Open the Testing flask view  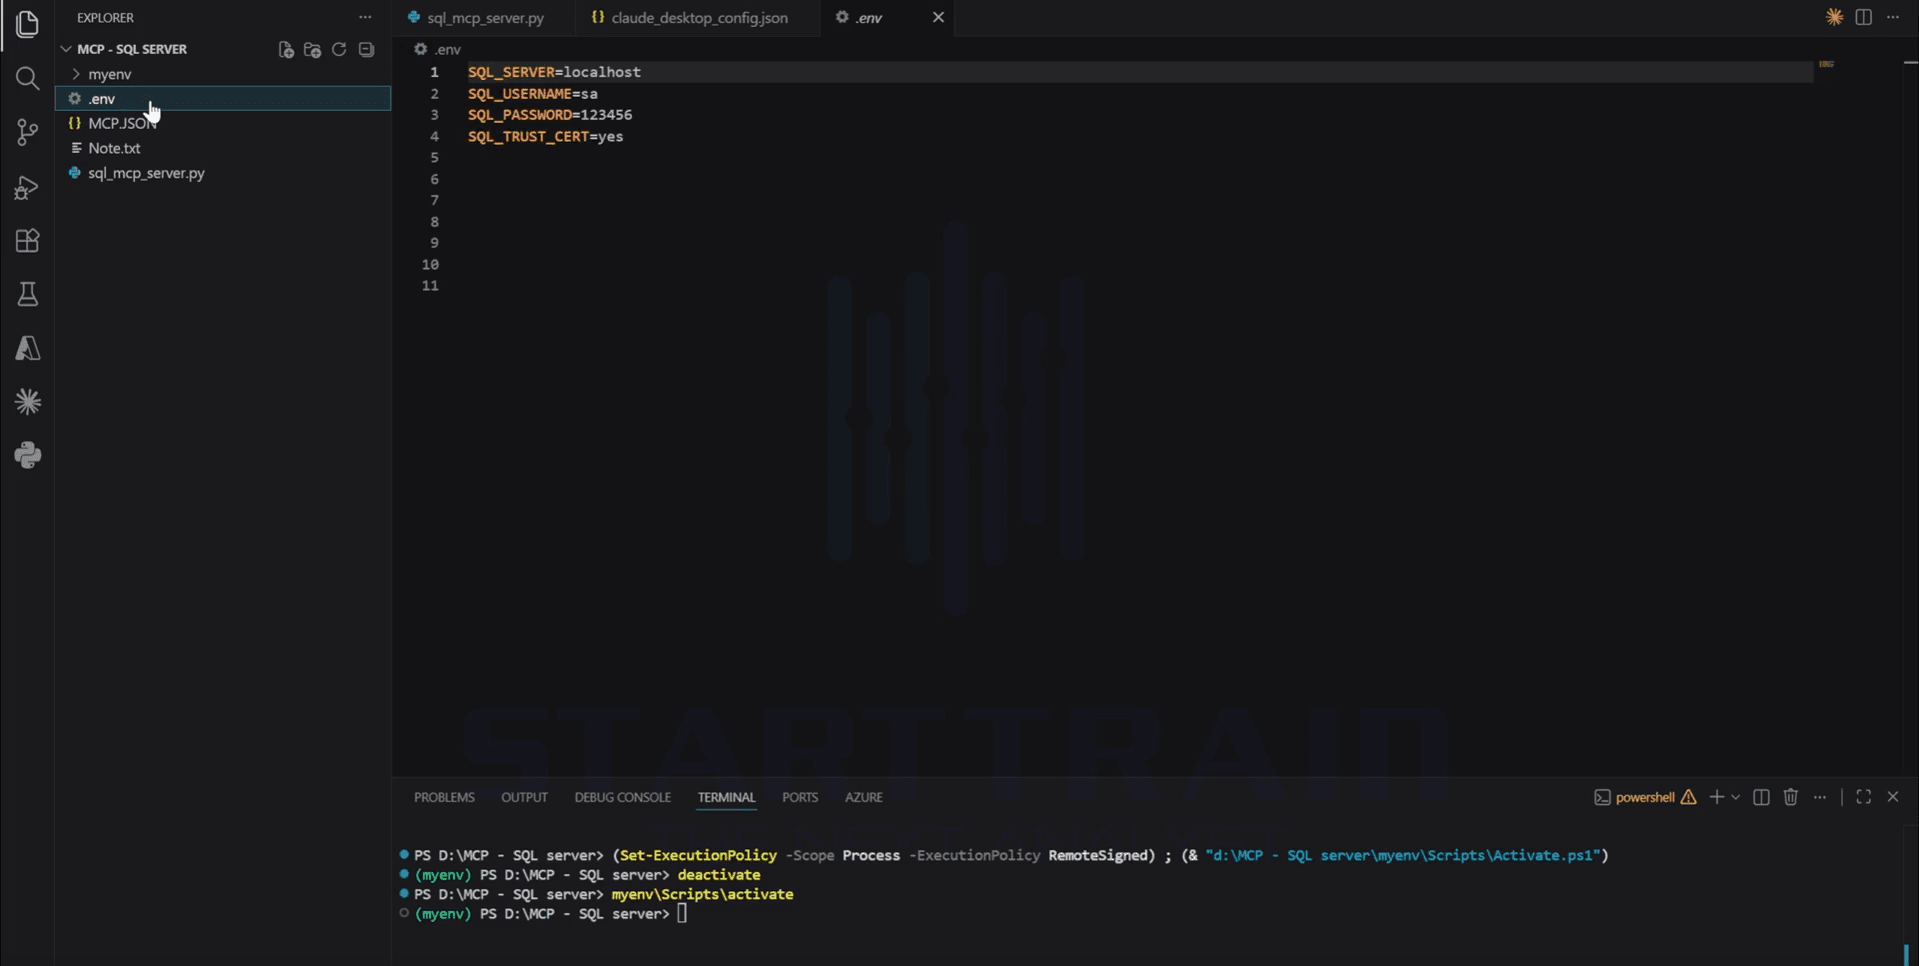pyautogui.click(x=27, y=295)
